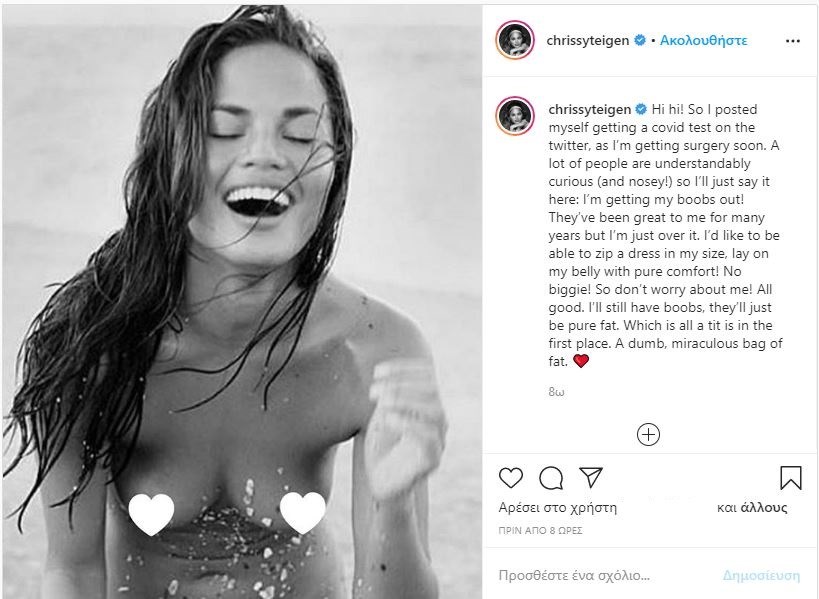Focus the Προσθέστε ένα σχόλιο comment field
The width and height of the screenshot is (819, 599).
(600, 576)
